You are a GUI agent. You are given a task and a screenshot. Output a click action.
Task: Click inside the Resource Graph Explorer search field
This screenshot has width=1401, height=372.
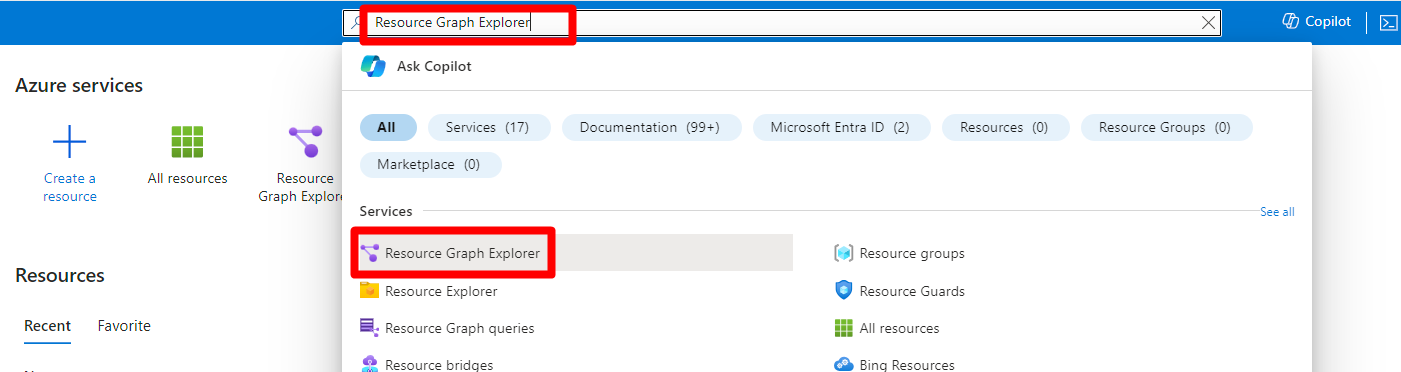tap(780, 22)
